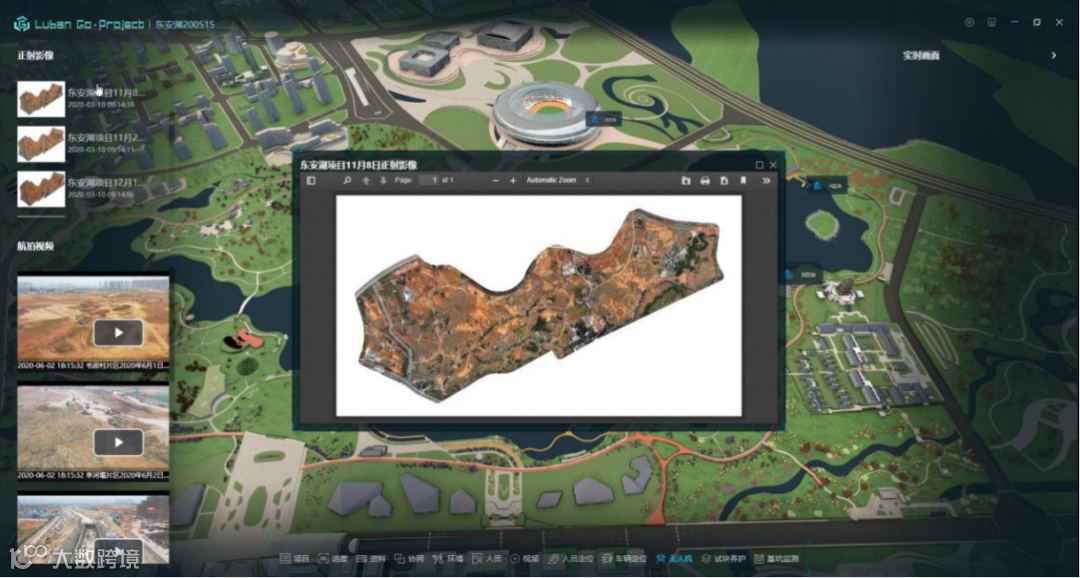Viewport: 1080px width, 578px height.
Task: Print the orthophoto document
Action: tap(705, 180)
